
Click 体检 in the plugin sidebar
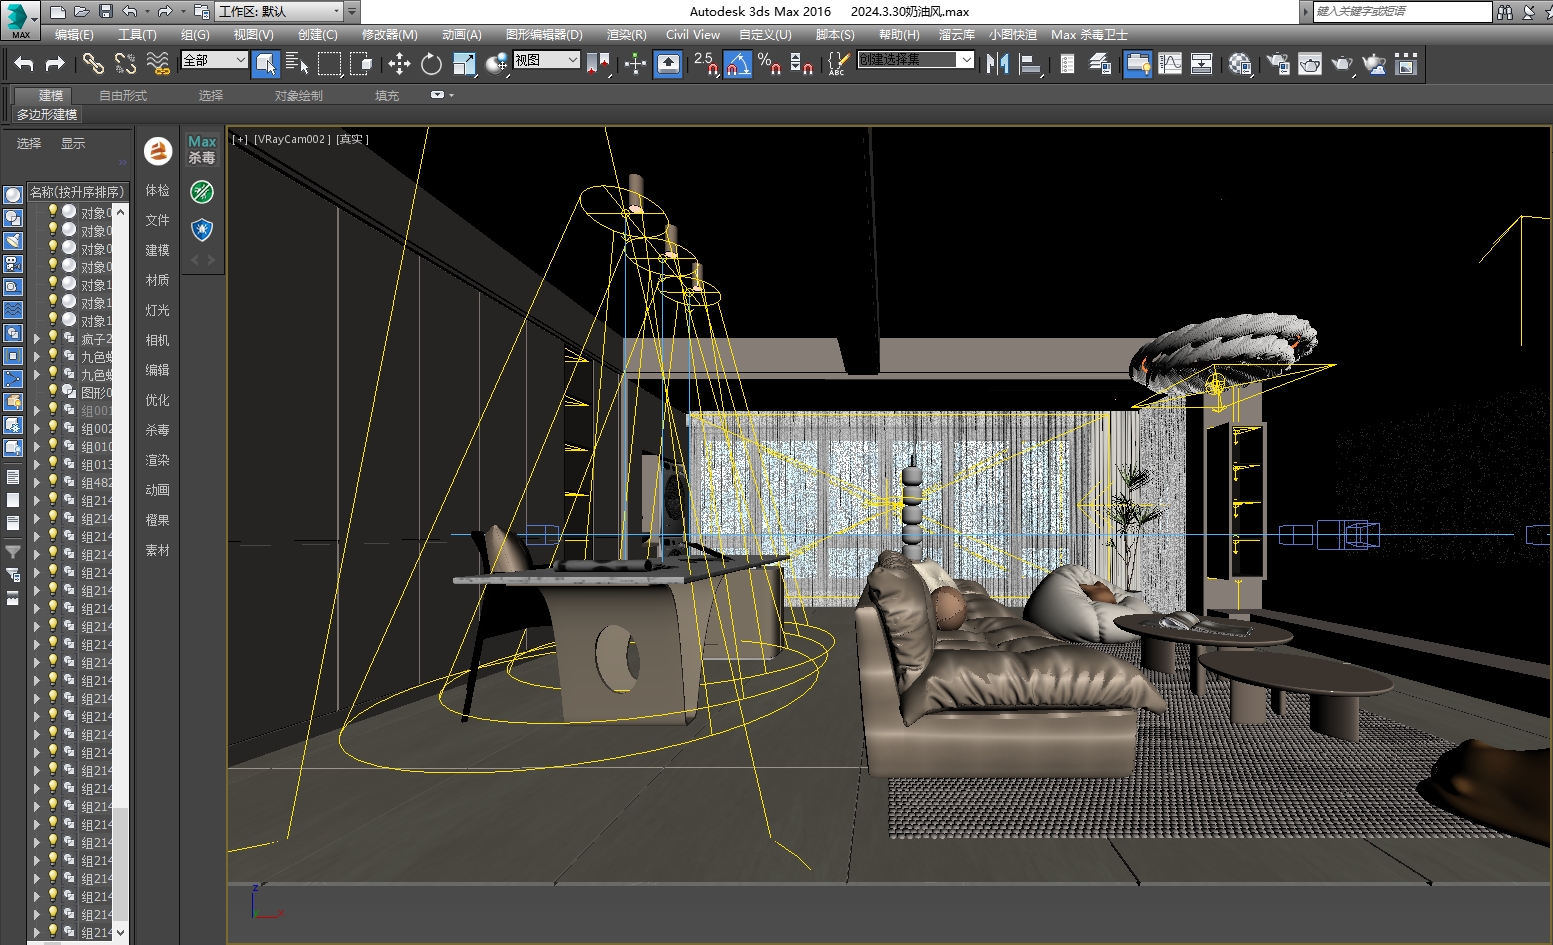[157, 190]
